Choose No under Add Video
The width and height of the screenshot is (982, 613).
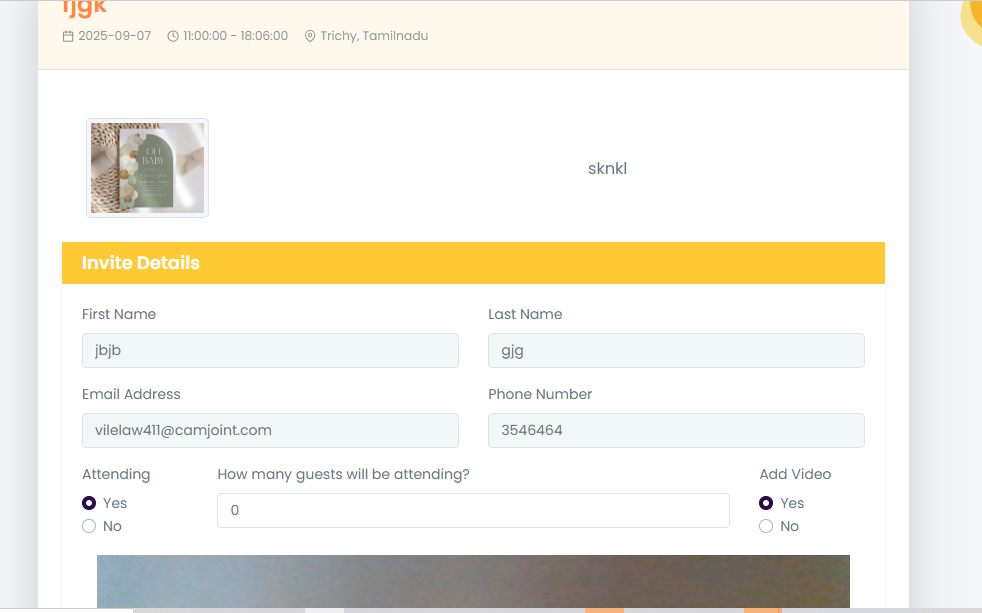pos(766,526)
